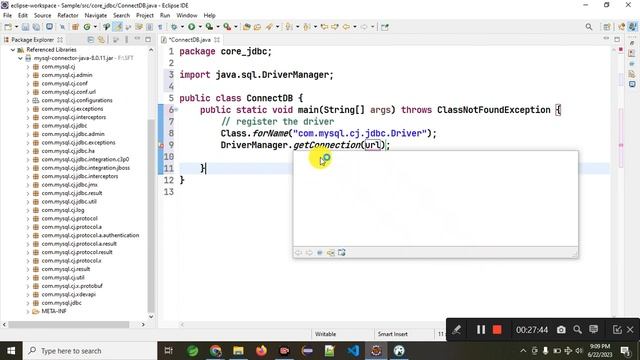Open the Source menu
640x360 pixels.
tap(42, 16)
